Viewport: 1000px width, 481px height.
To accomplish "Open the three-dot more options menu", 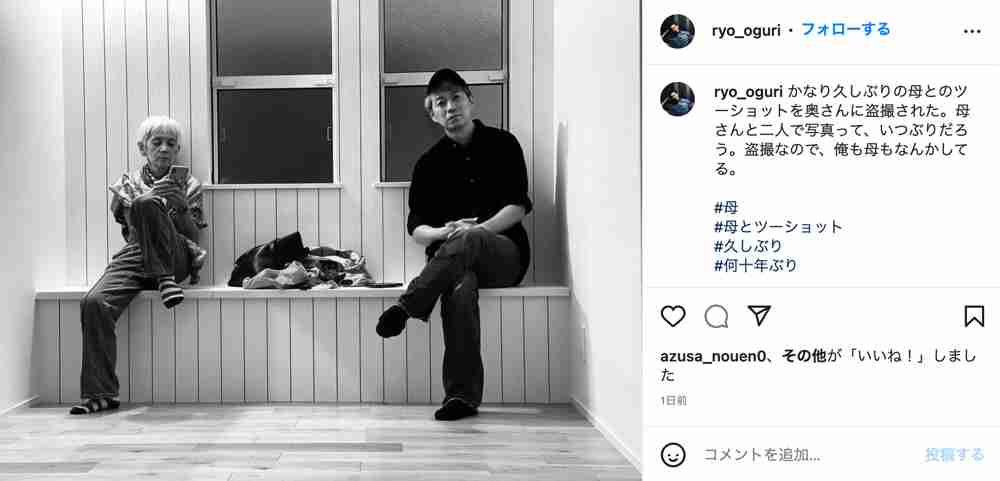I will 972,31.
